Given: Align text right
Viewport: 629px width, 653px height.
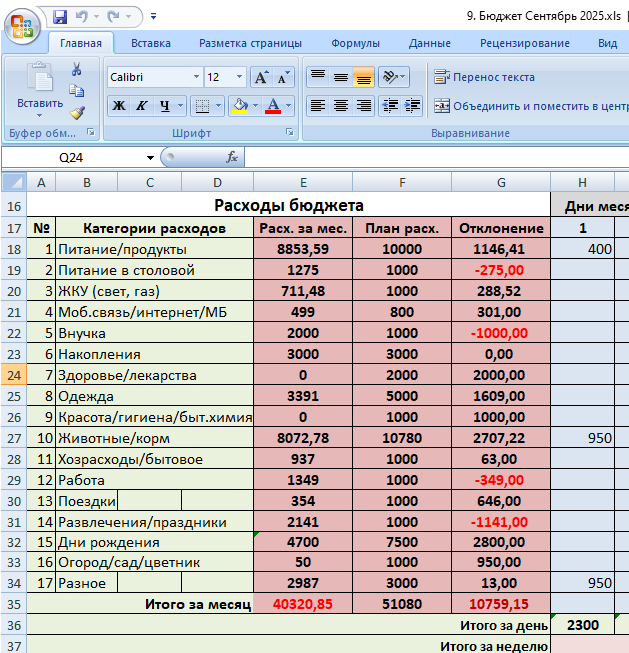Looking at the screenshot, I should click(x=364, y=106).
